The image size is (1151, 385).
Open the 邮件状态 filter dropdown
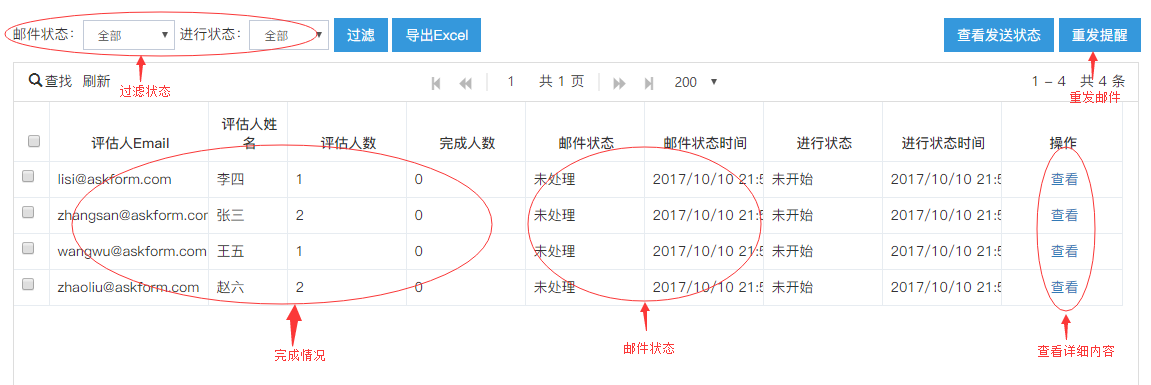coord(129,35)
